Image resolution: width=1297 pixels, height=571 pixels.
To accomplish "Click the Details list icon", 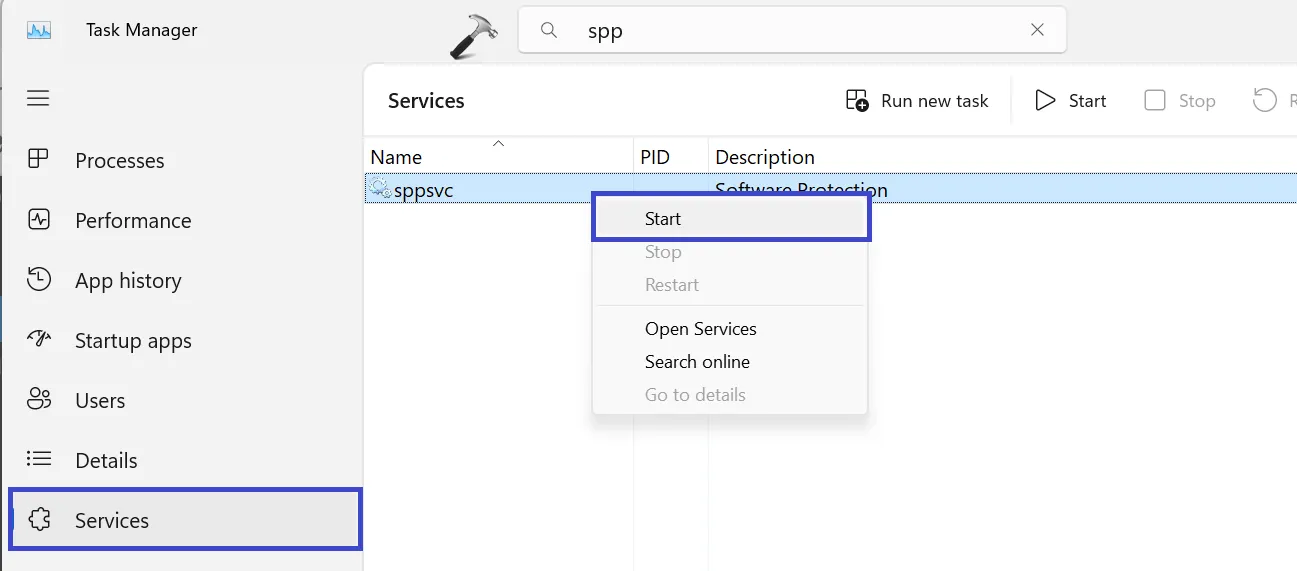I will click(38, 459).
